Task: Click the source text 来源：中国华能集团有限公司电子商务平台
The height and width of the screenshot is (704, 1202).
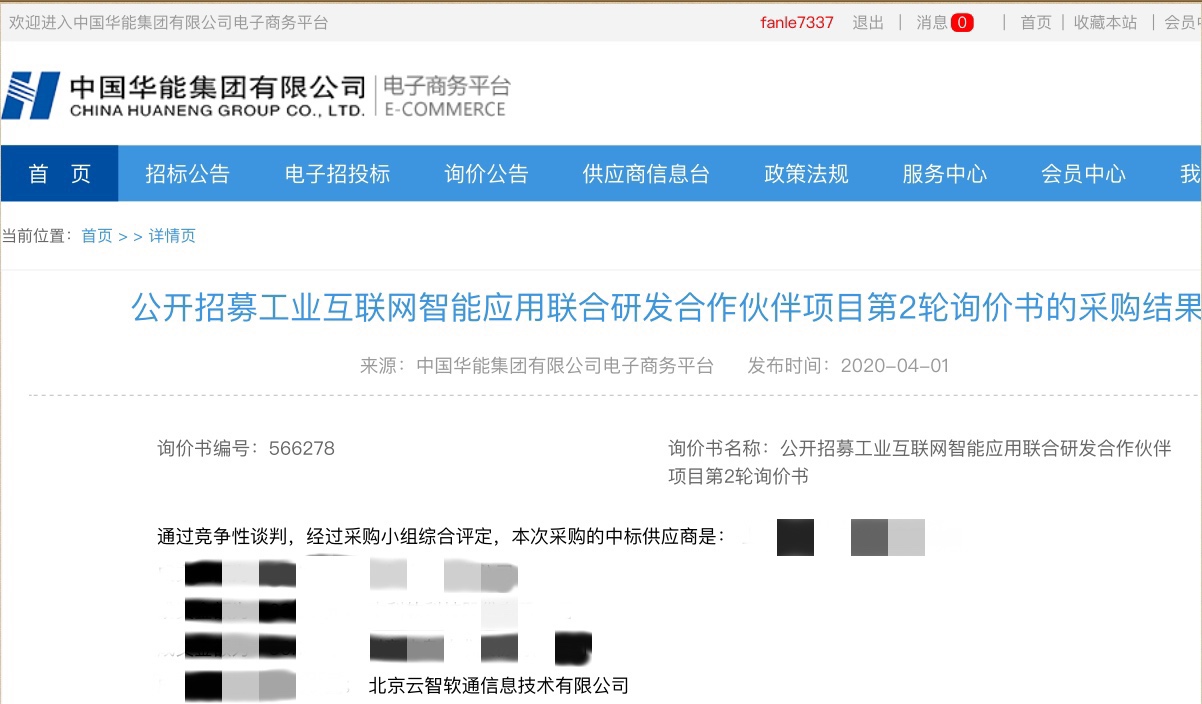Action: [x=537, y=365]
